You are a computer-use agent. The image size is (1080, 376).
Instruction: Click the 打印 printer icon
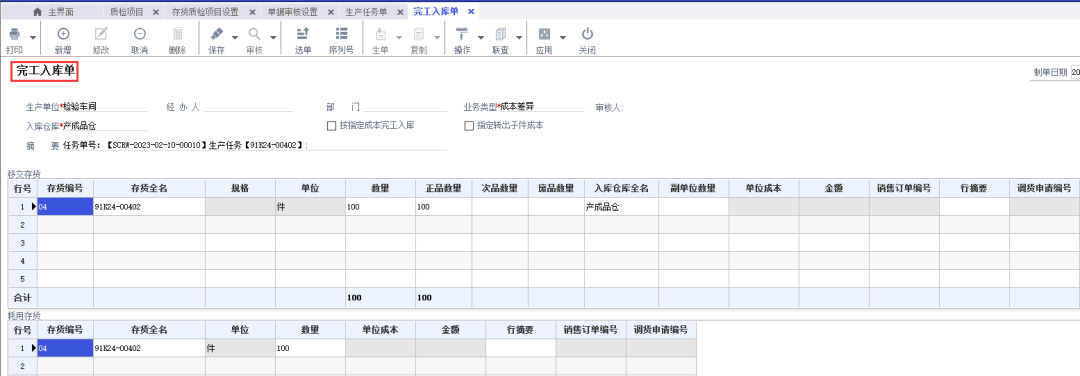point(14,34)
